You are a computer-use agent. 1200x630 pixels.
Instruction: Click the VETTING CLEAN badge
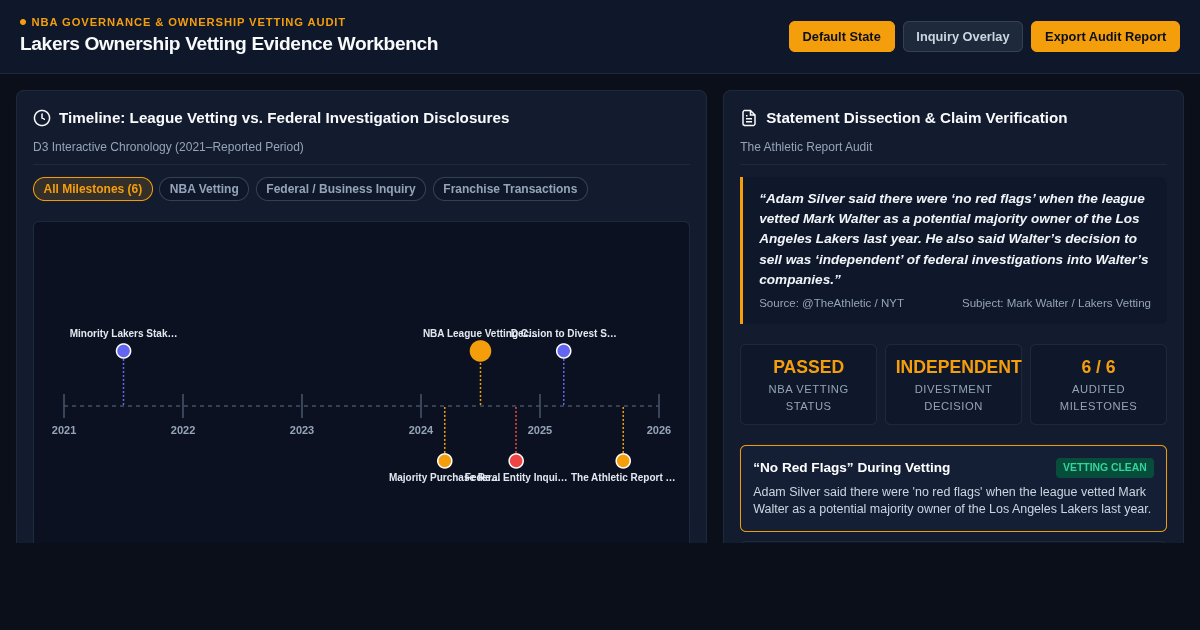(x=1104, y=468)
